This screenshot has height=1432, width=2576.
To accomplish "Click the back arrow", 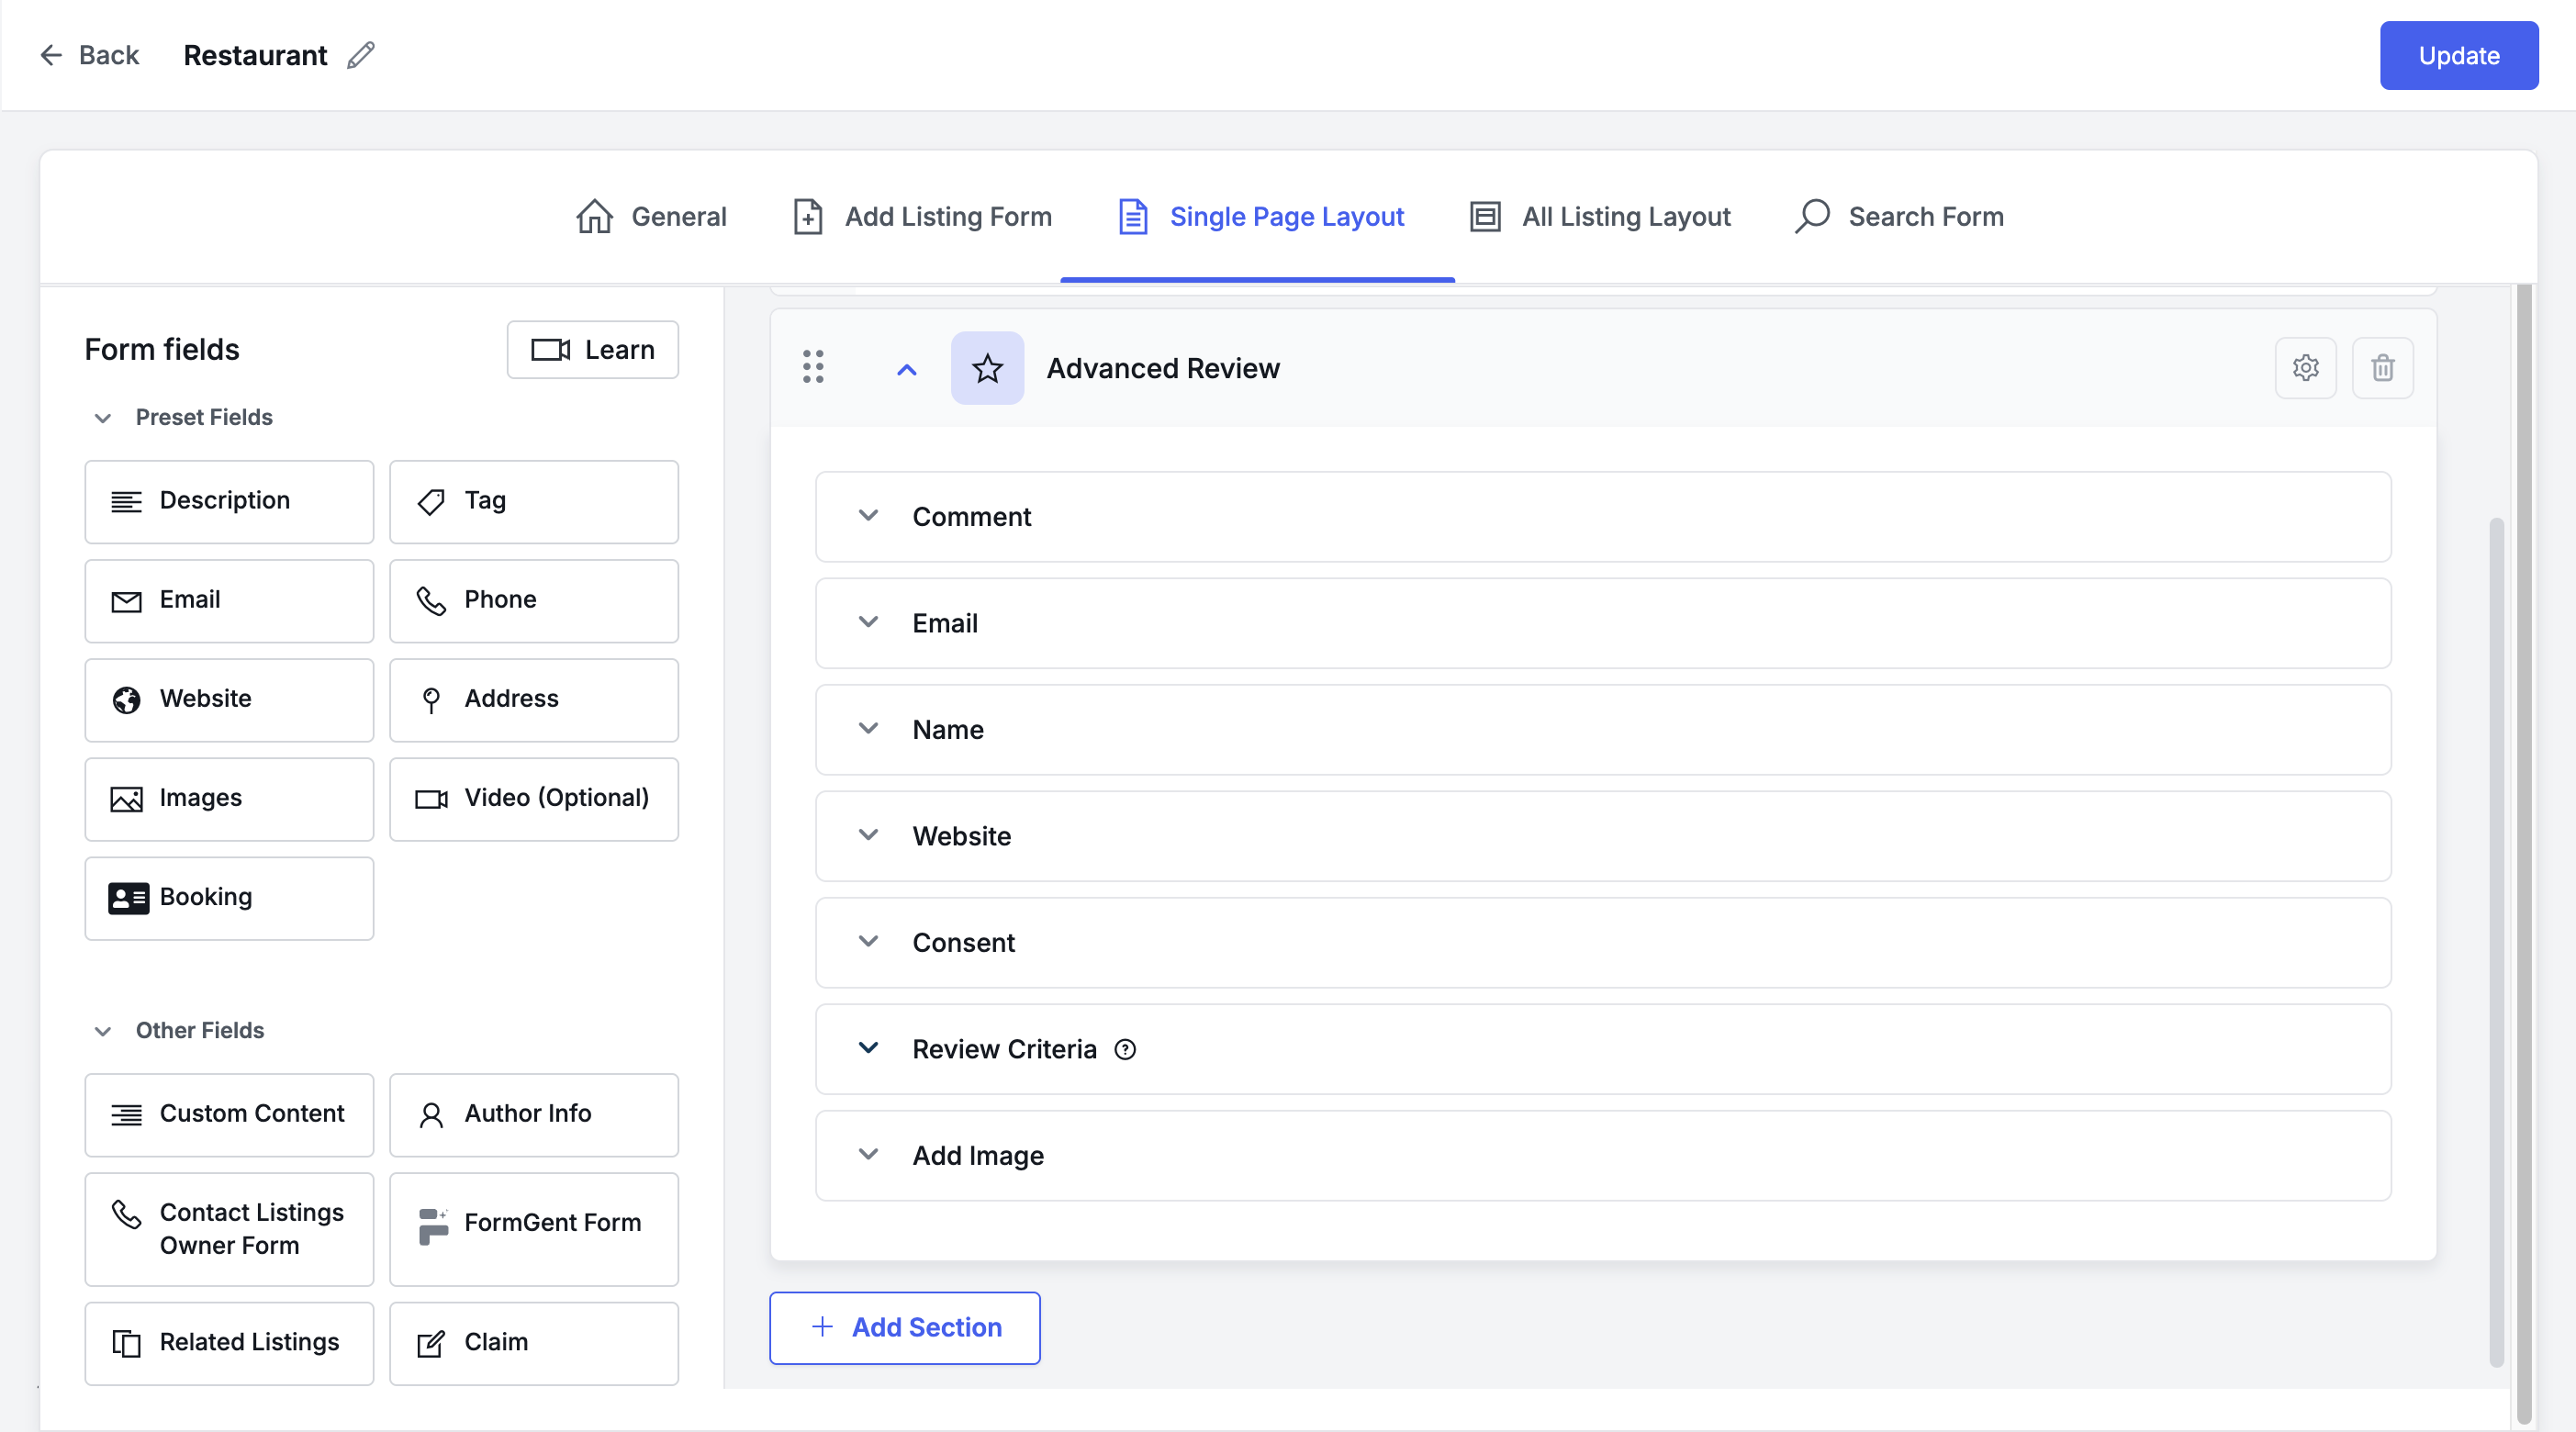I will pyautogui.click(x=50, y=55).
